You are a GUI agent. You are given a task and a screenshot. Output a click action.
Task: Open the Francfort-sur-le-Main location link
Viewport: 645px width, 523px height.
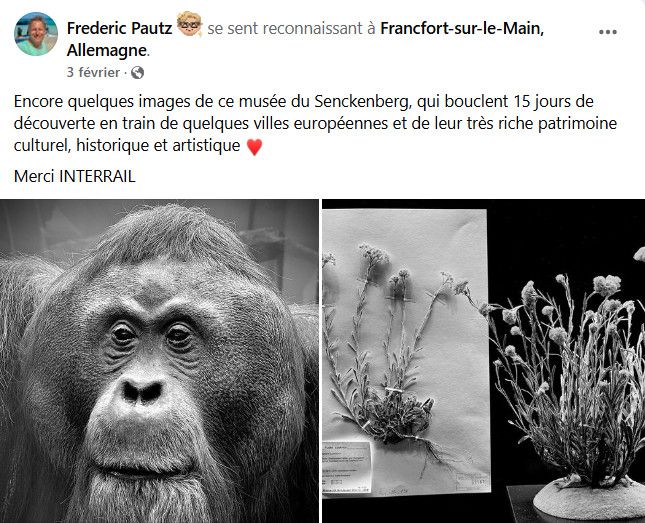point(462,28)
